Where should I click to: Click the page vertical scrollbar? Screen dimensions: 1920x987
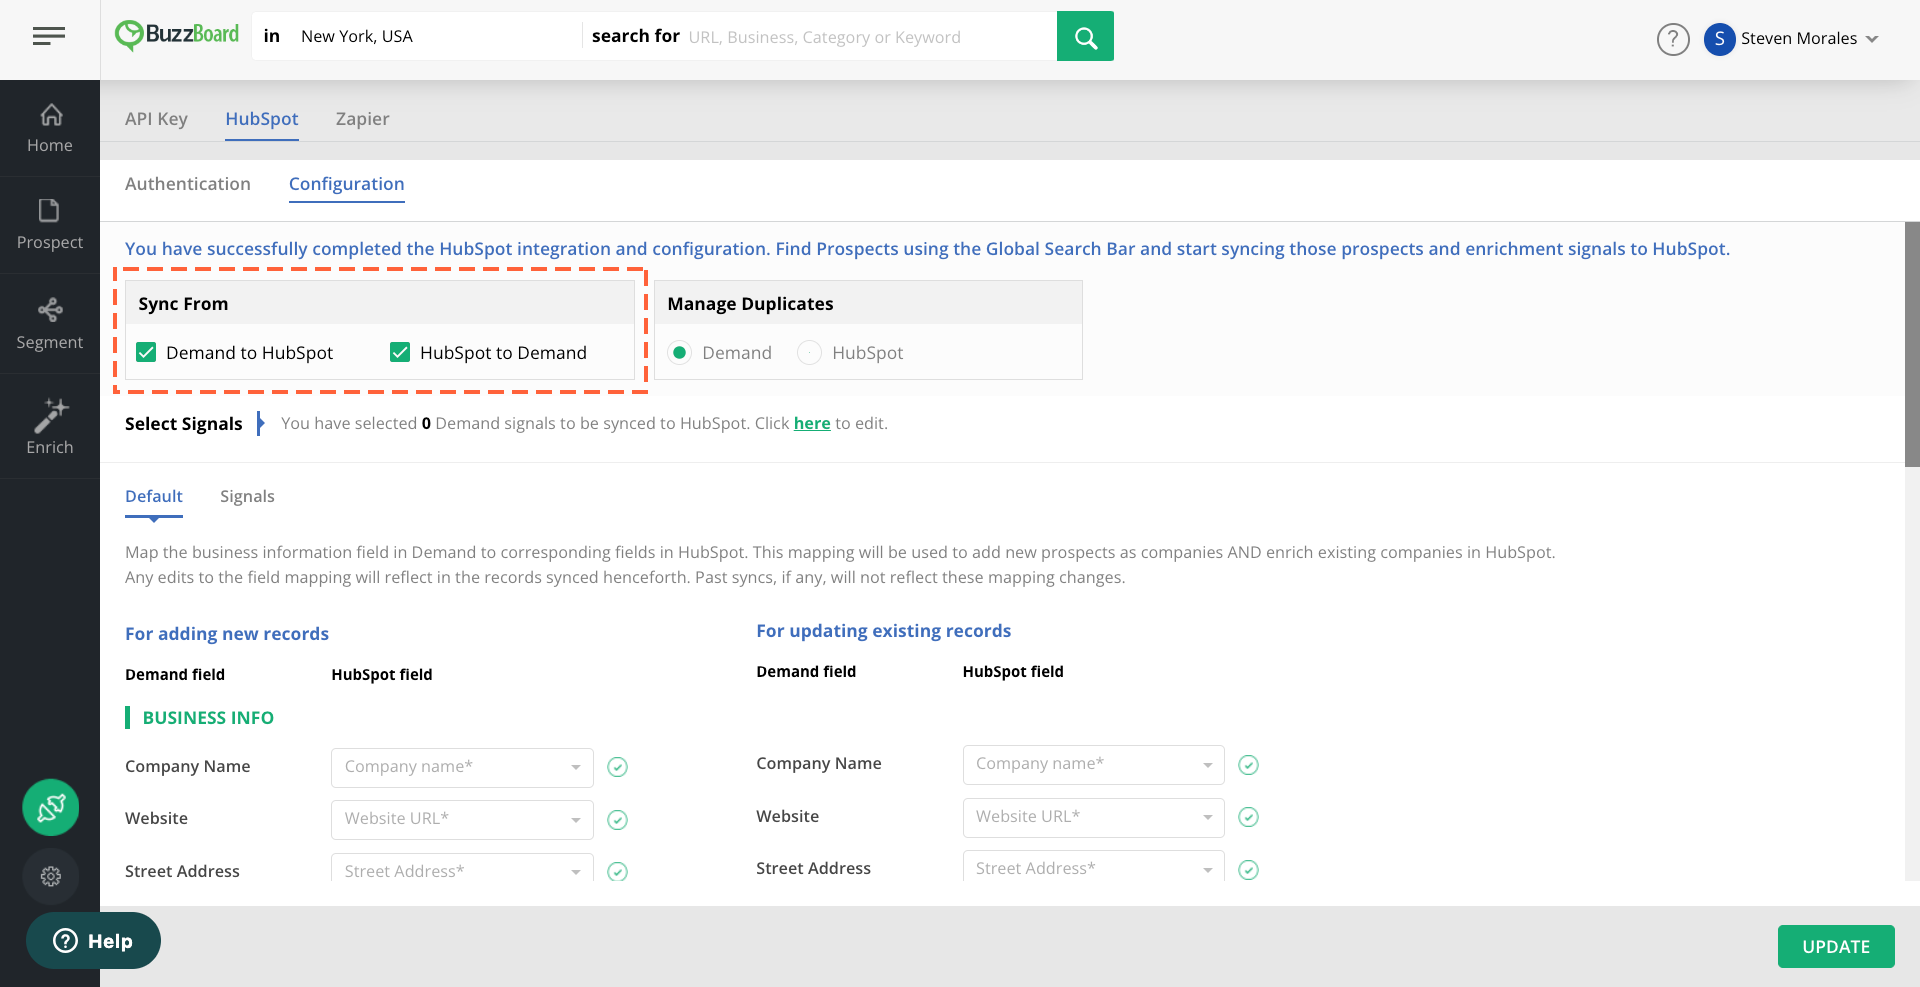[x=1912, y=344]
